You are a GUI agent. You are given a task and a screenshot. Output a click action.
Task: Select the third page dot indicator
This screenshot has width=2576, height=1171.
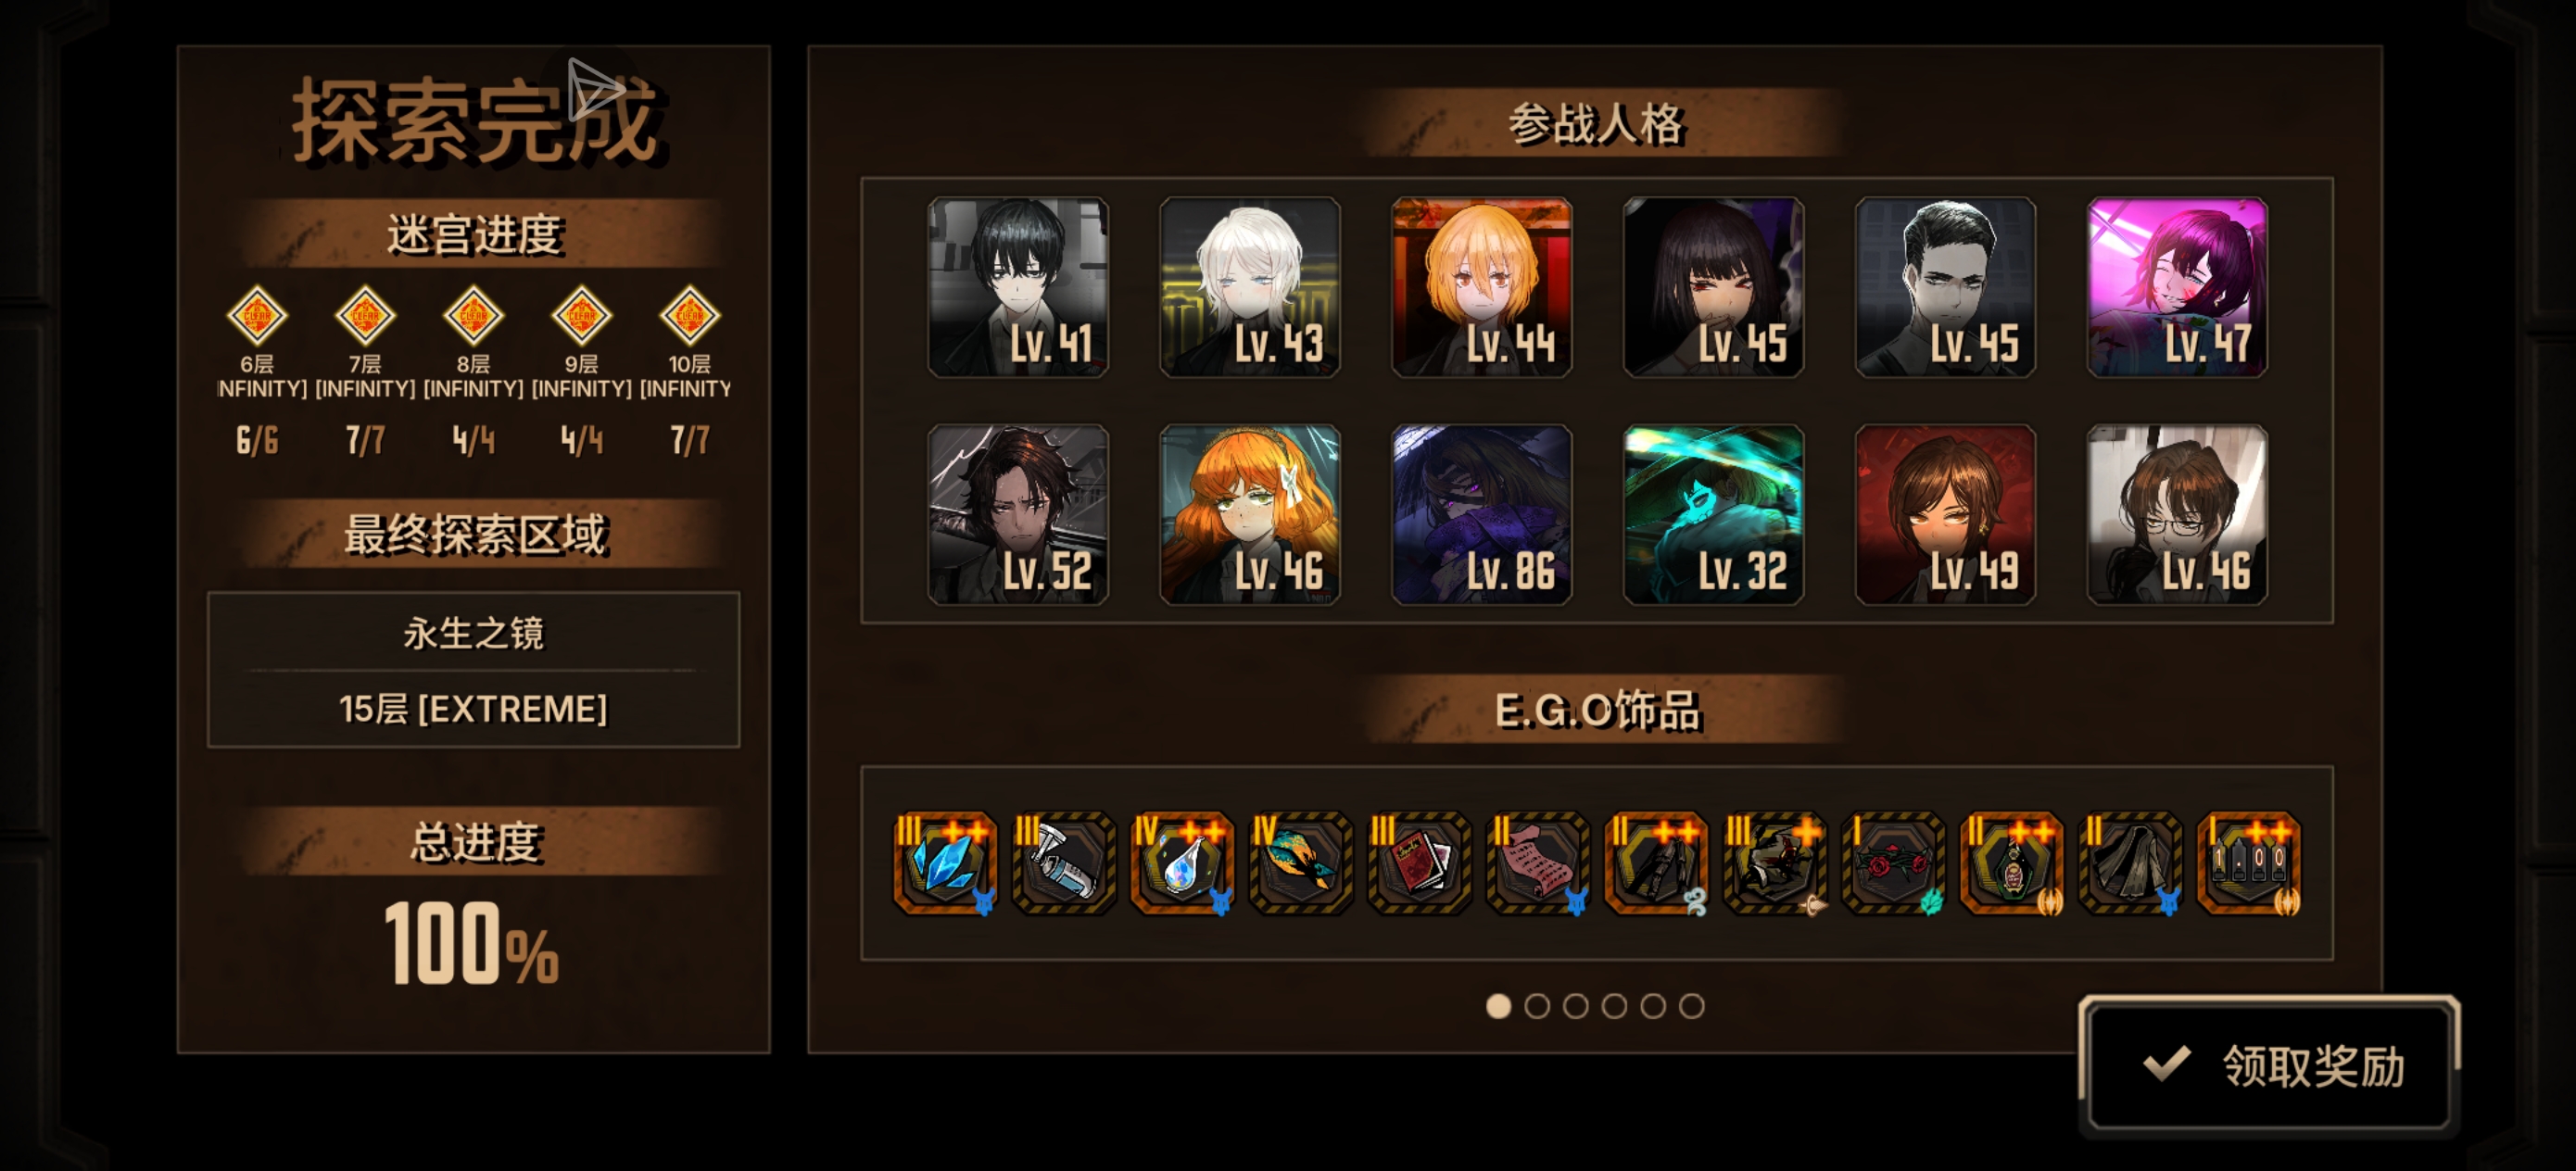[x=1575, y=1006]
